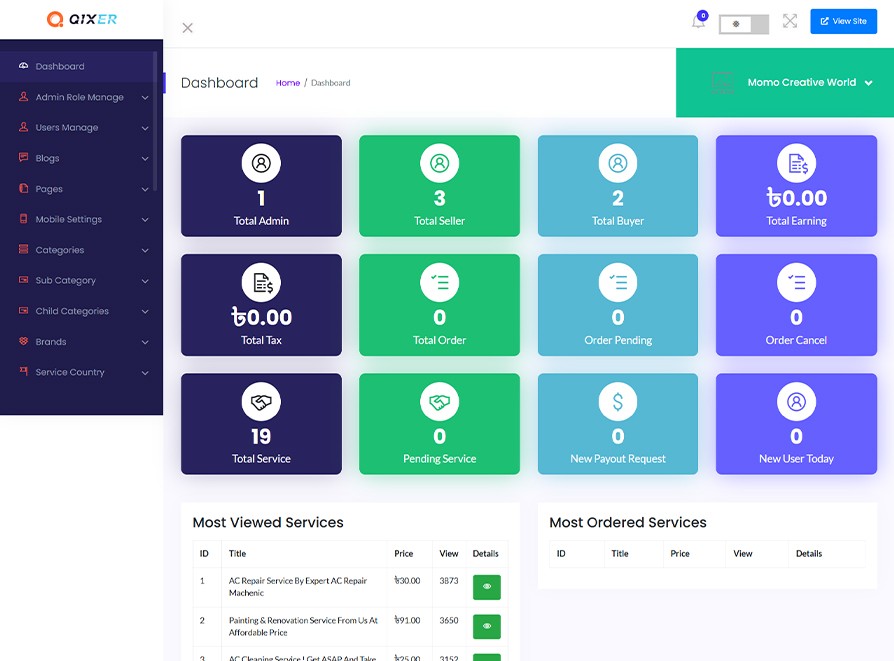Viewport: 894px width, 661px height.
Task: Click the New Payout Request dollar icon
Action: coord(618,402)
